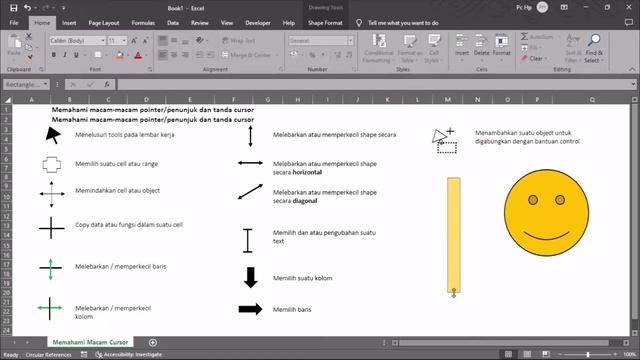
Task: Collapse the ribbon with the chevron
Action: click(632, 69)
